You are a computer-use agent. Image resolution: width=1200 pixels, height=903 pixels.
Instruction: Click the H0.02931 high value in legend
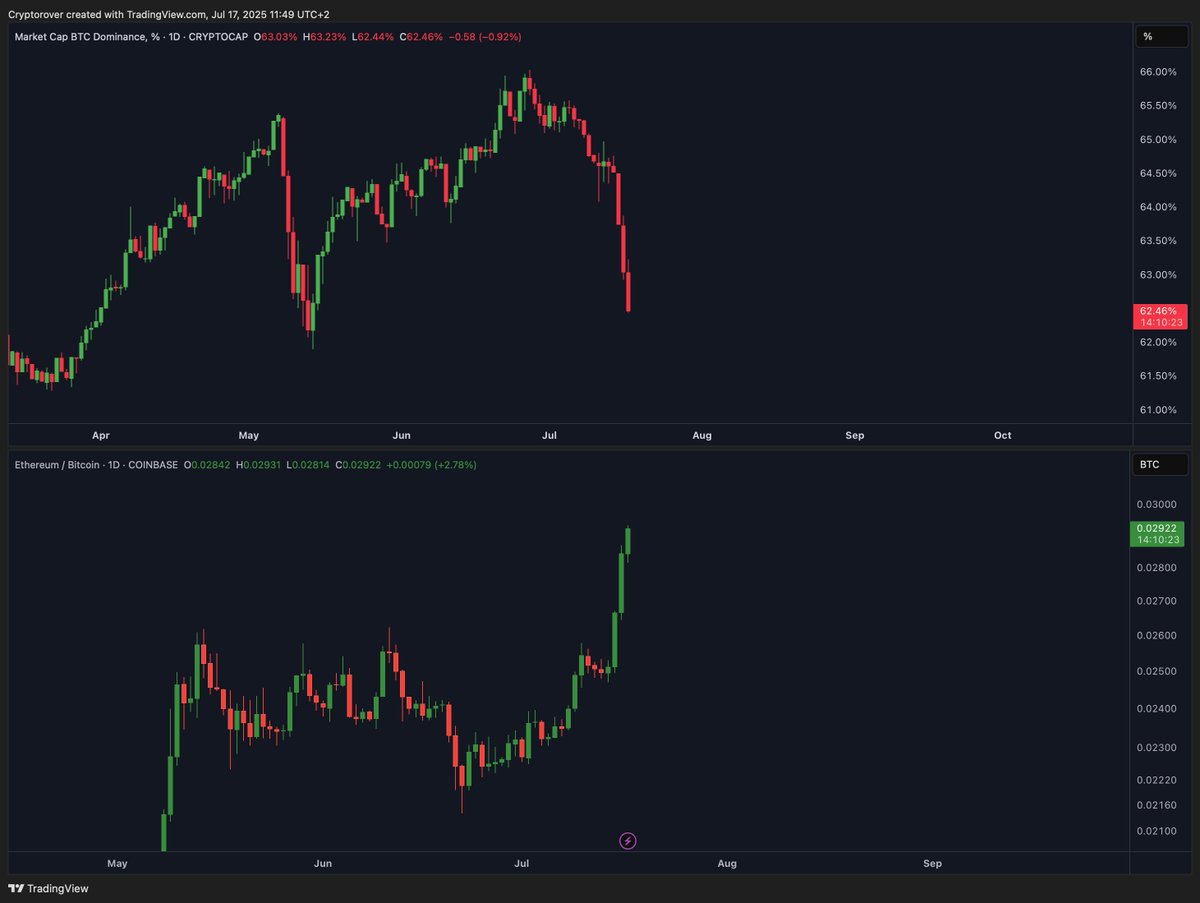pos(258,465)
